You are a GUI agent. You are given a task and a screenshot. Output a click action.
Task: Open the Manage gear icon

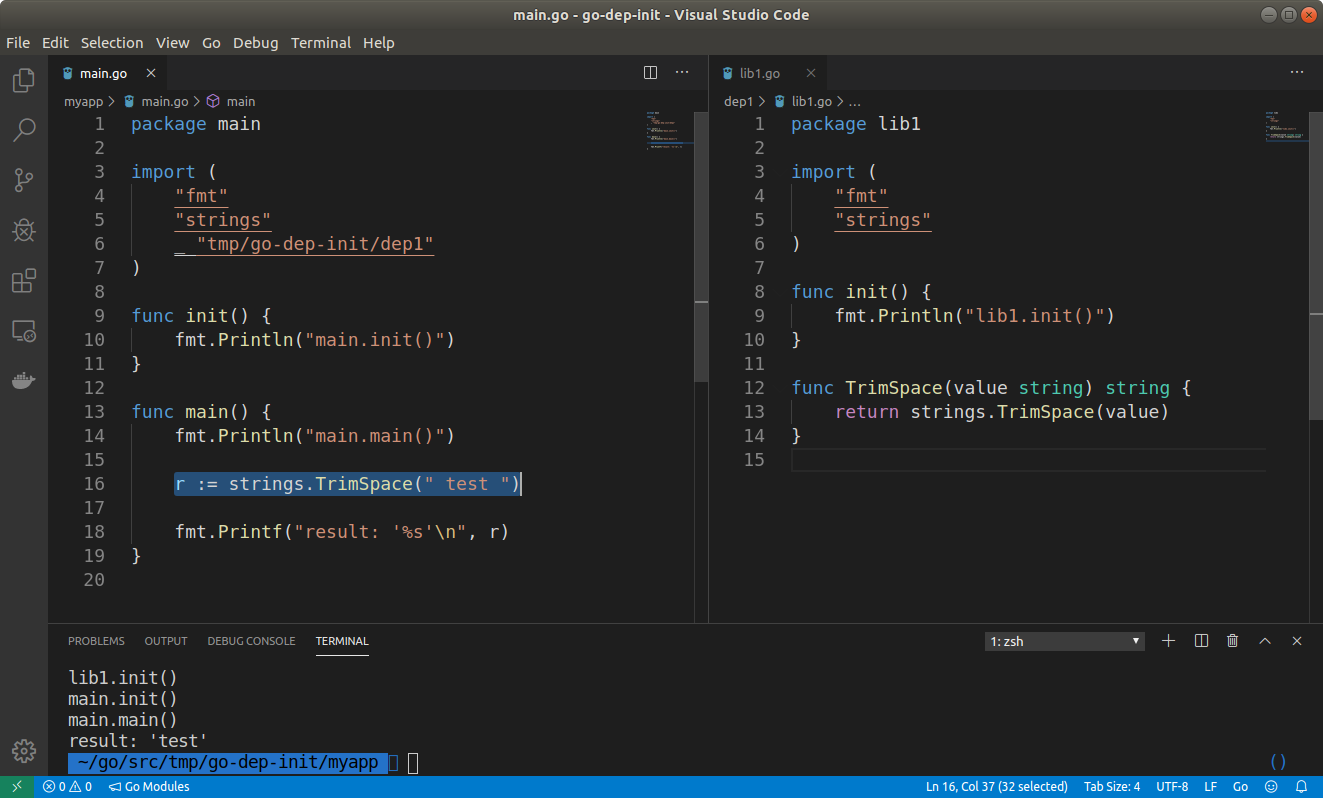coord(24,750)
